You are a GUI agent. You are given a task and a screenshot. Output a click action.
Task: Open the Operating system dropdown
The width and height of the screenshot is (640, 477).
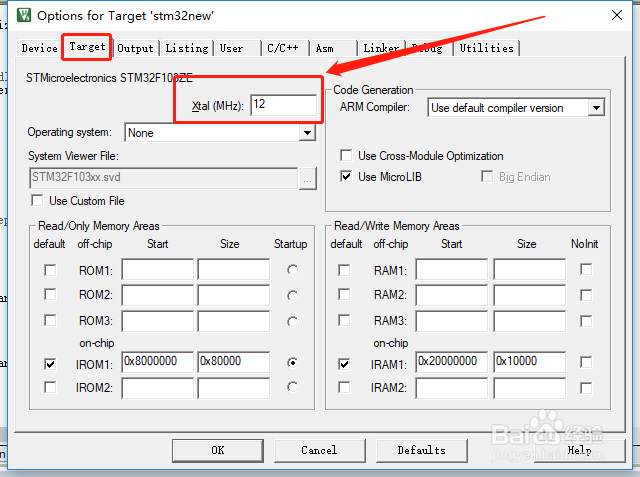[307, 133]
